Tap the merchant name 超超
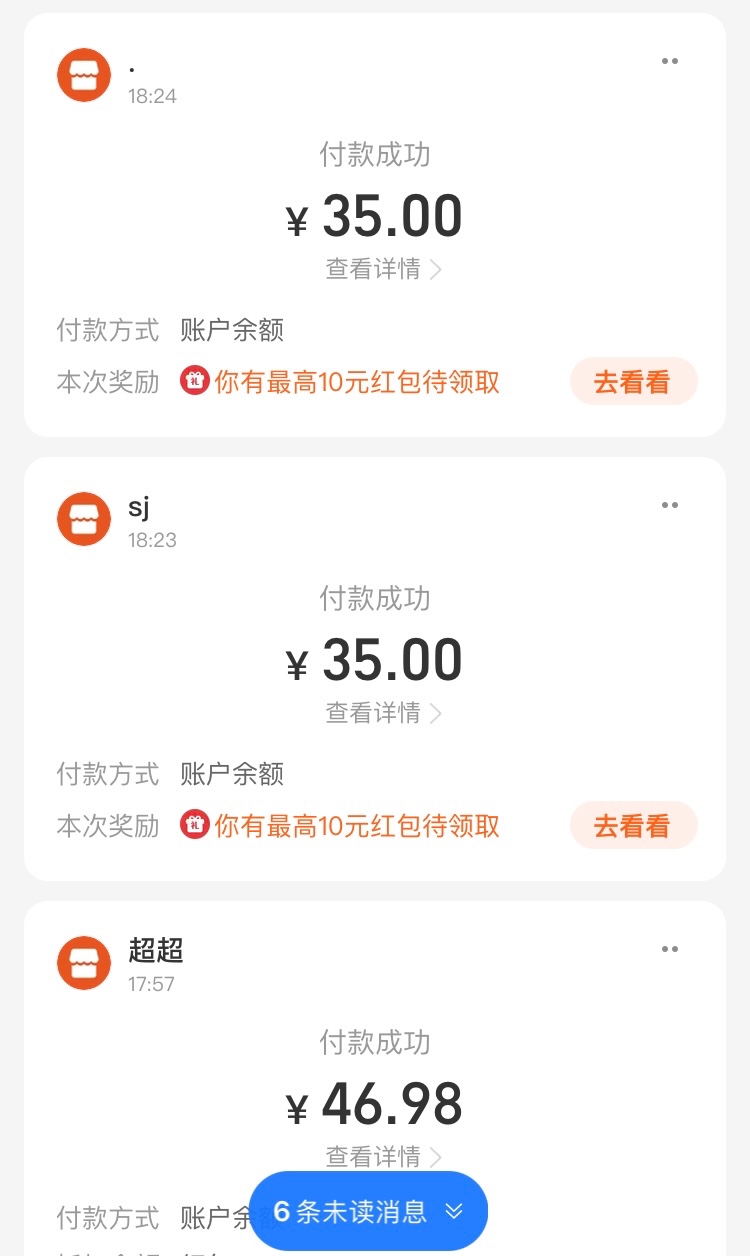The image size is (750, 1256). 156,951
